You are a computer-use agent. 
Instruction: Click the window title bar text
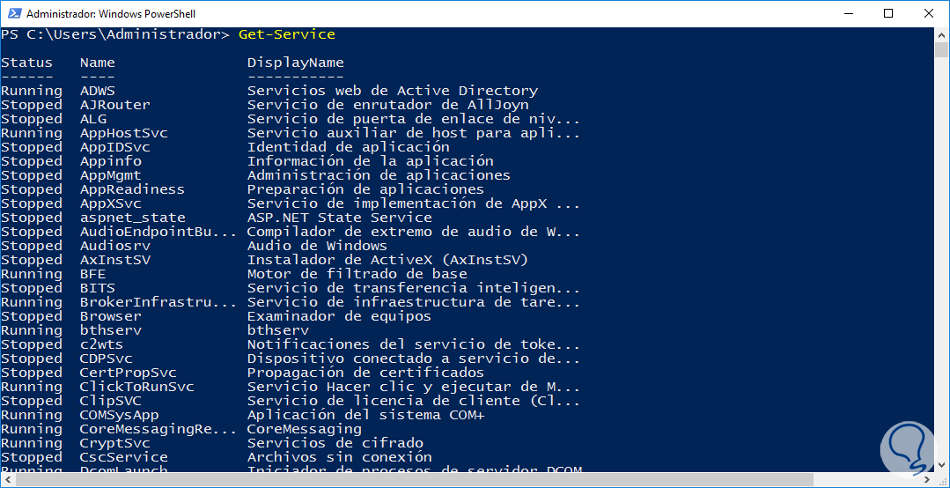(110, 14)
